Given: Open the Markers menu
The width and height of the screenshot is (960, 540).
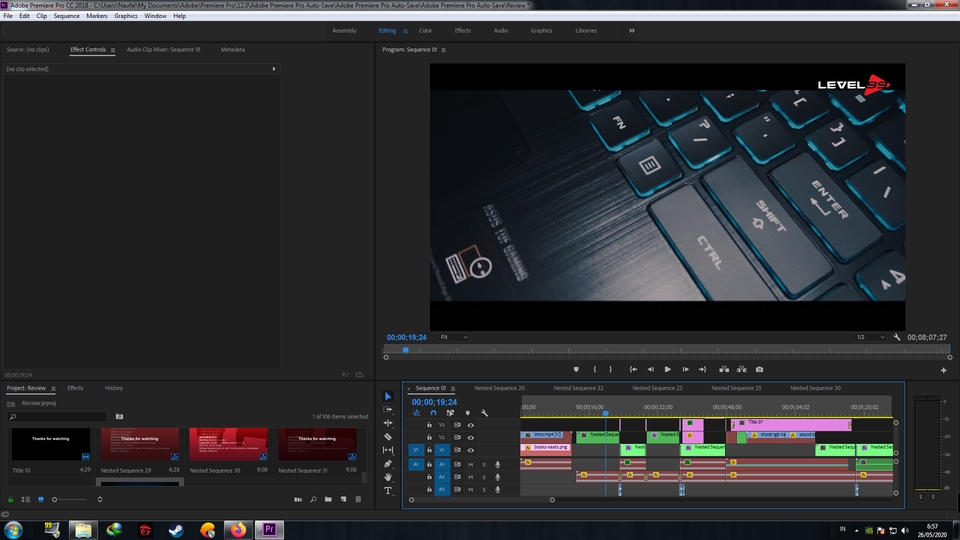Looking at the screenshot, I should 96,16.
